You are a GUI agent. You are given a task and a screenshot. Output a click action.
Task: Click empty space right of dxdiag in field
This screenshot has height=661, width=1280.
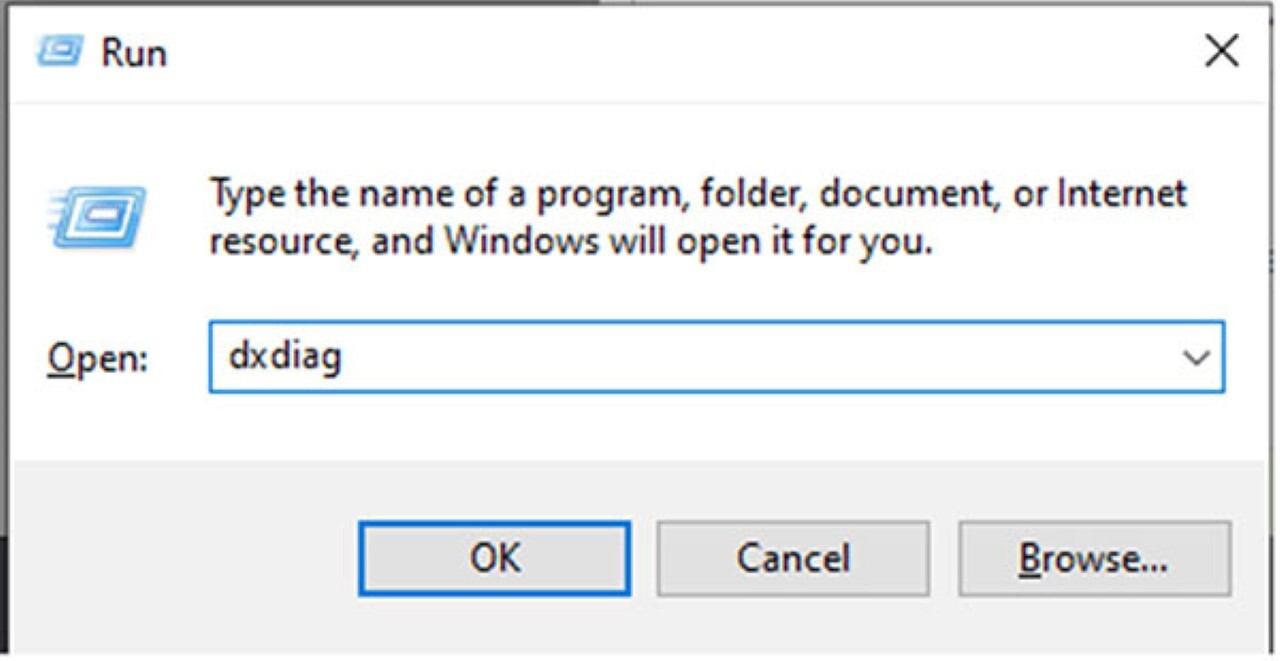(750, 357)
